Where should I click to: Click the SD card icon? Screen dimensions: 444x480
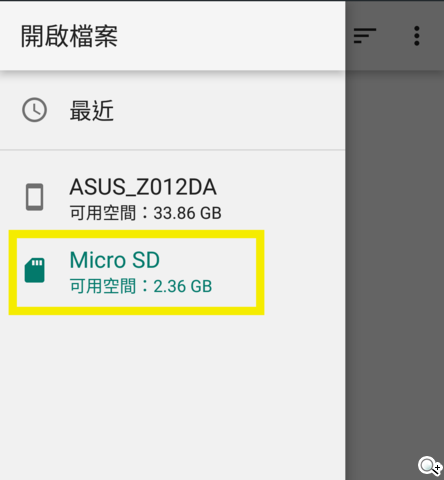pos(35,270)
